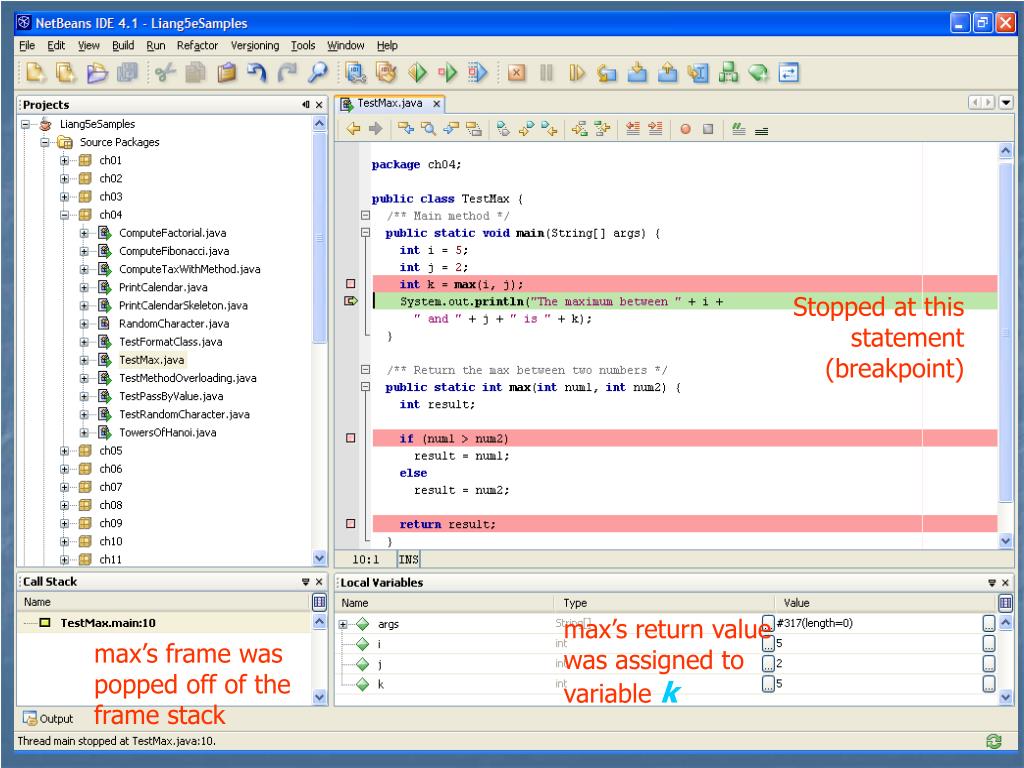Click the Redo arrow icon
The width and height of the screenshot is (1024, 768).
[x=287, y=72]
